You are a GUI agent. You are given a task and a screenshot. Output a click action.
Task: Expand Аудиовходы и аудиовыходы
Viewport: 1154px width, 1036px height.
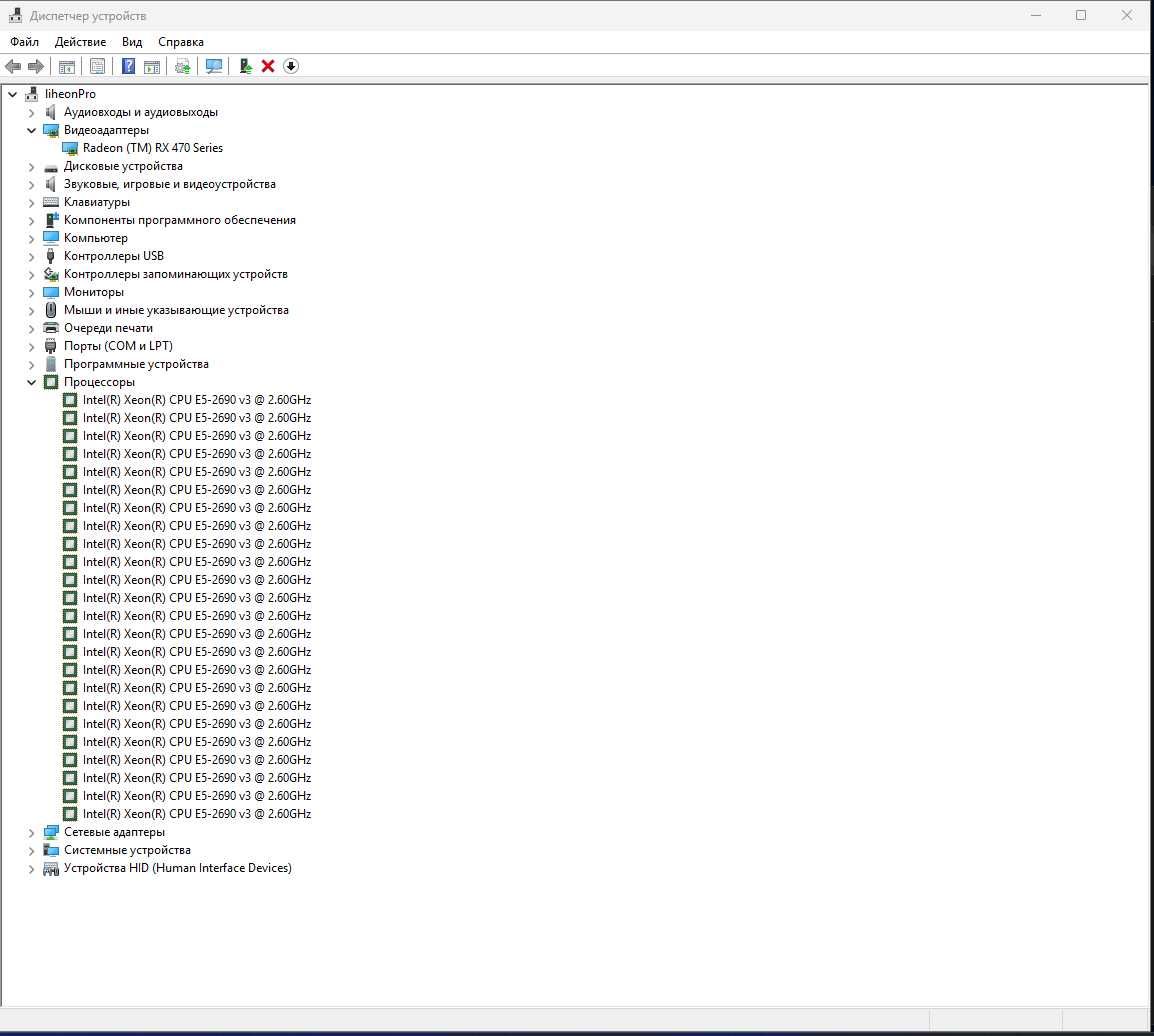pos(32,113)
